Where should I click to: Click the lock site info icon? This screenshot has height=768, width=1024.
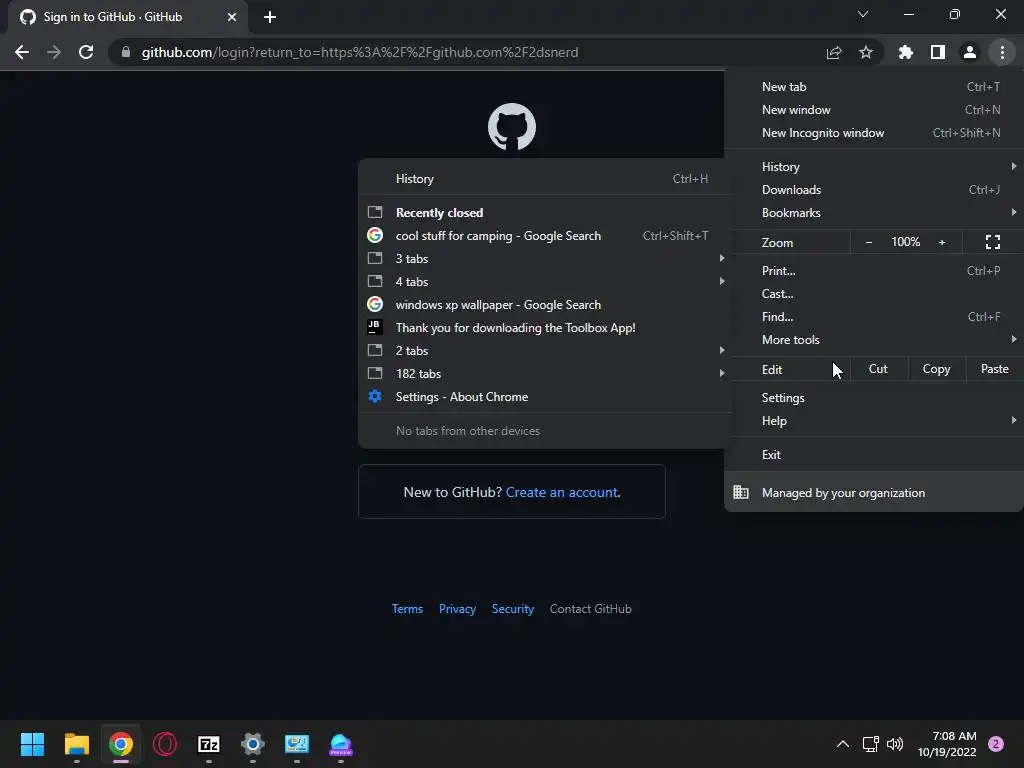click(126, 52)
